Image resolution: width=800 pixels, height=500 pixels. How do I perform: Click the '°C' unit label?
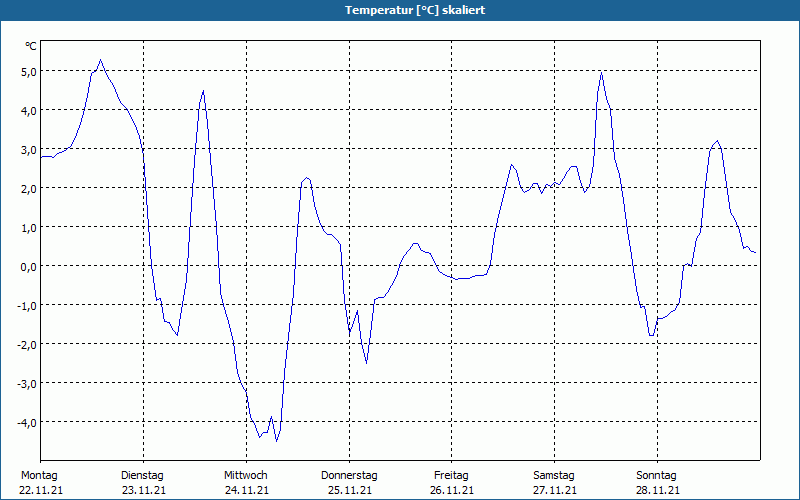coord(31,46)
